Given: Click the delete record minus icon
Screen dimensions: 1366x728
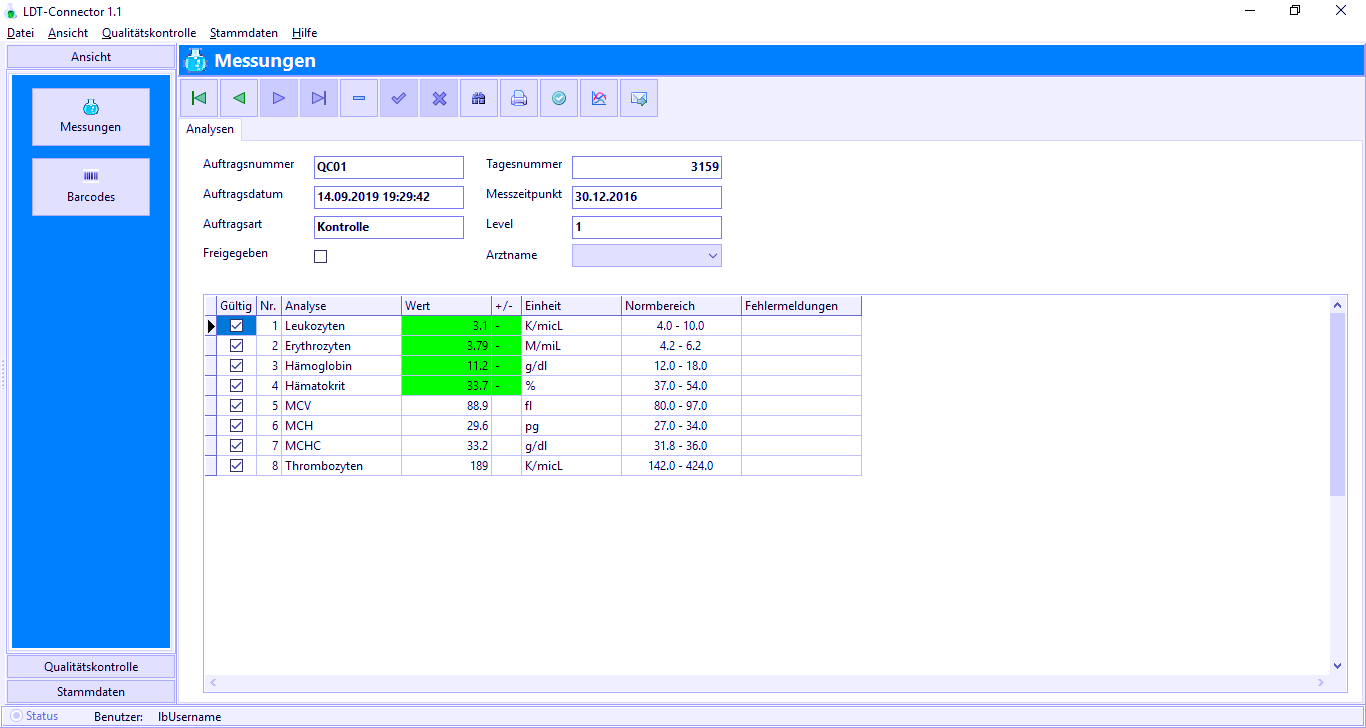Looking at the screenshot, I should pyautogui.click(x=359, y=98).
